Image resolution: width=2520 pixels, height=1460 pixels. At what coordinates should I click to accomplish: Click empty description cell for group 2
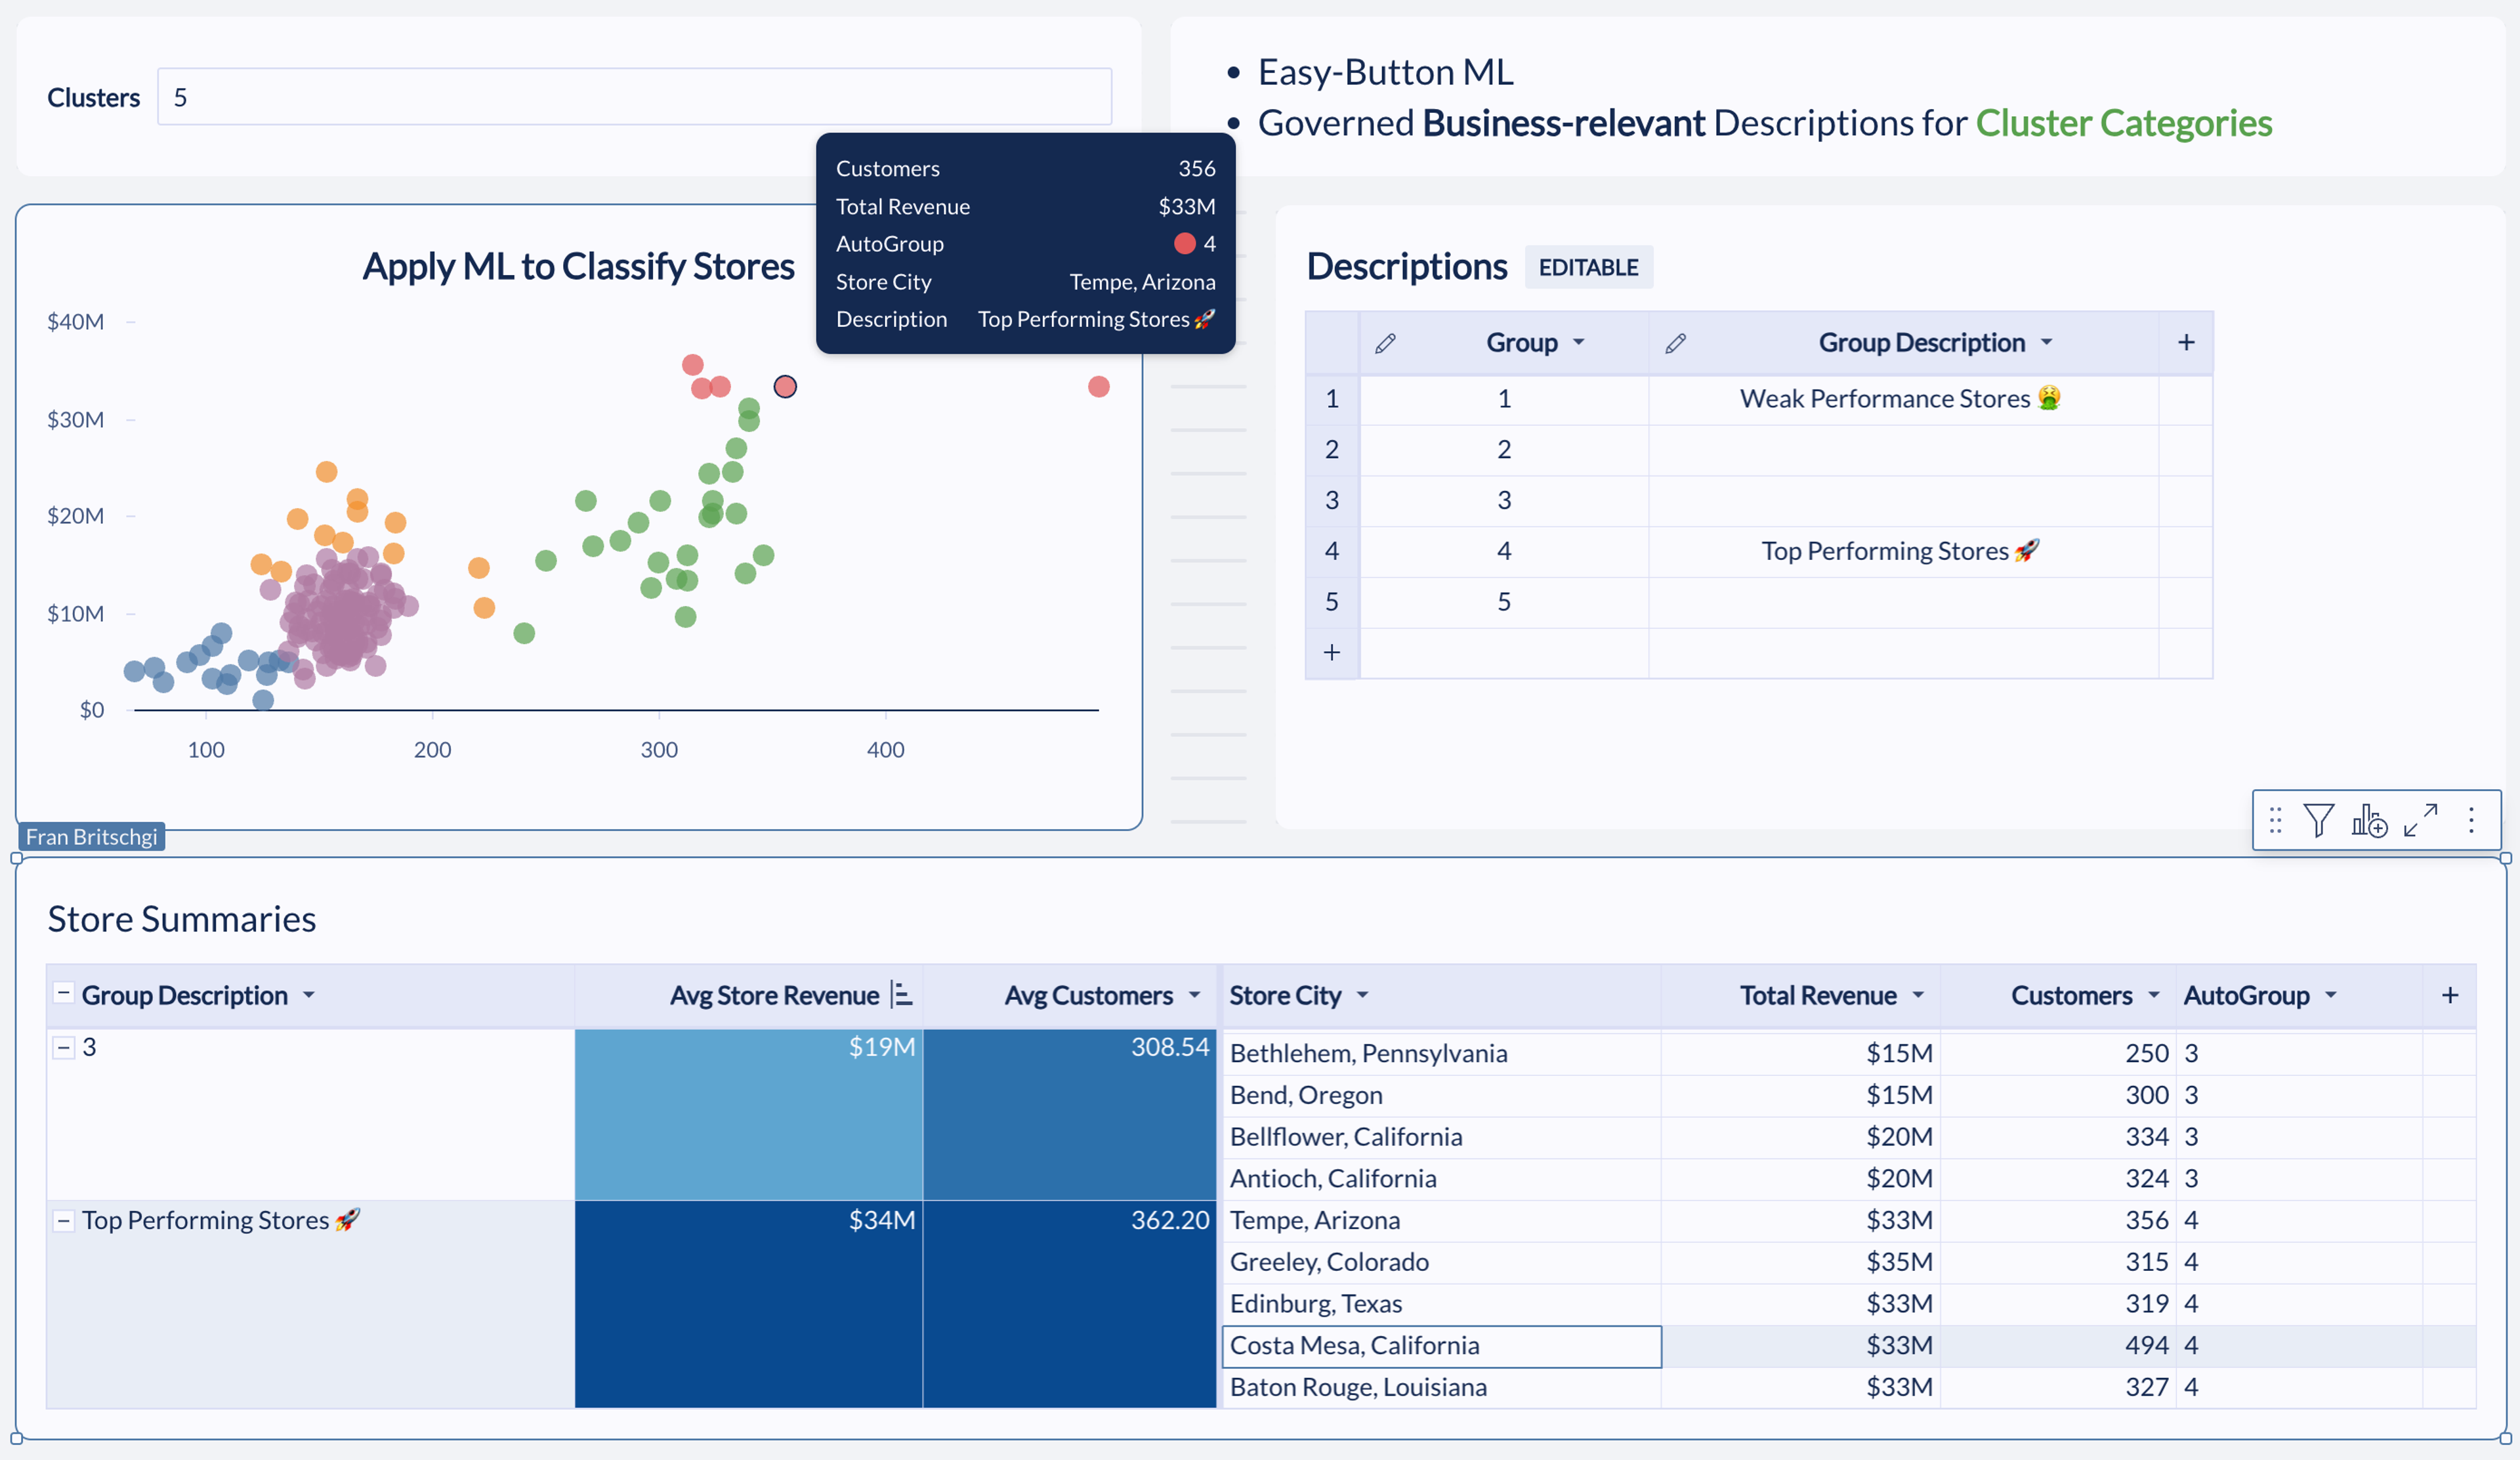1903,450
